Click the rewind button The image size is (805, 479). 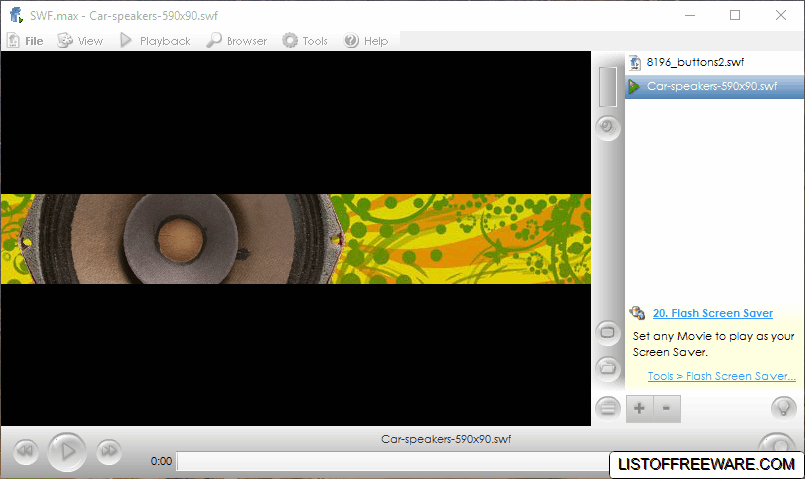click(26, 451)
